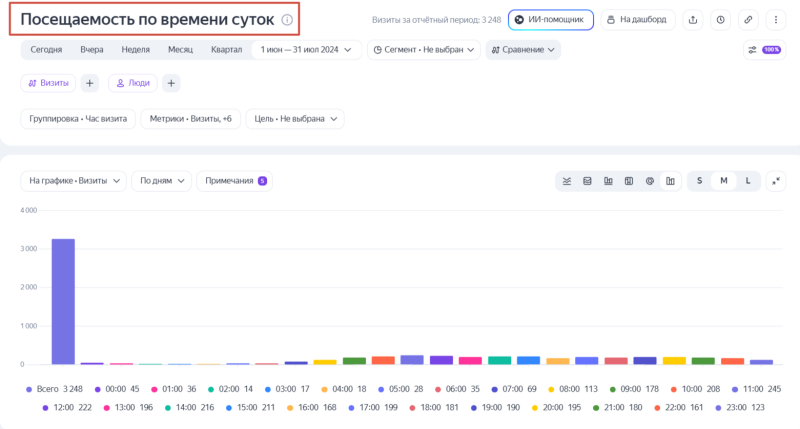
Task: Select the 16:00 168 legend text
Action: (317, 408)
